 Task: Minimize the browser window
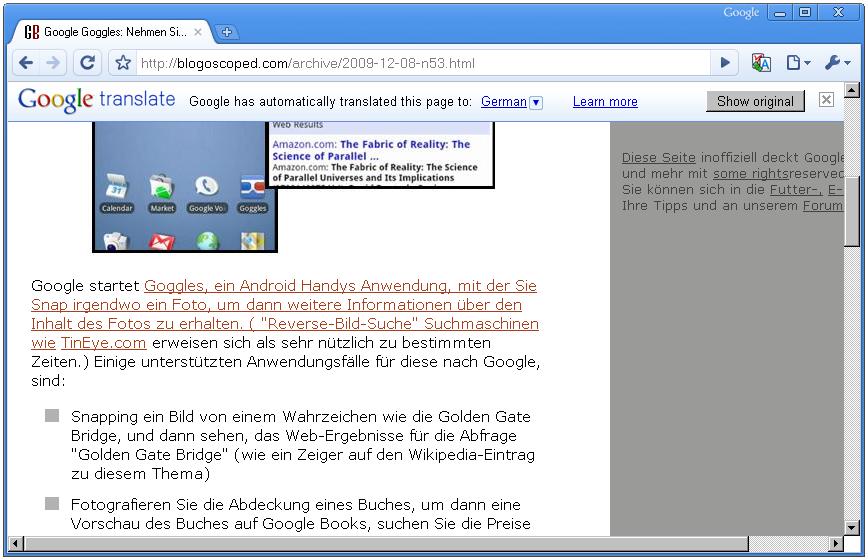tap(779, 12)
